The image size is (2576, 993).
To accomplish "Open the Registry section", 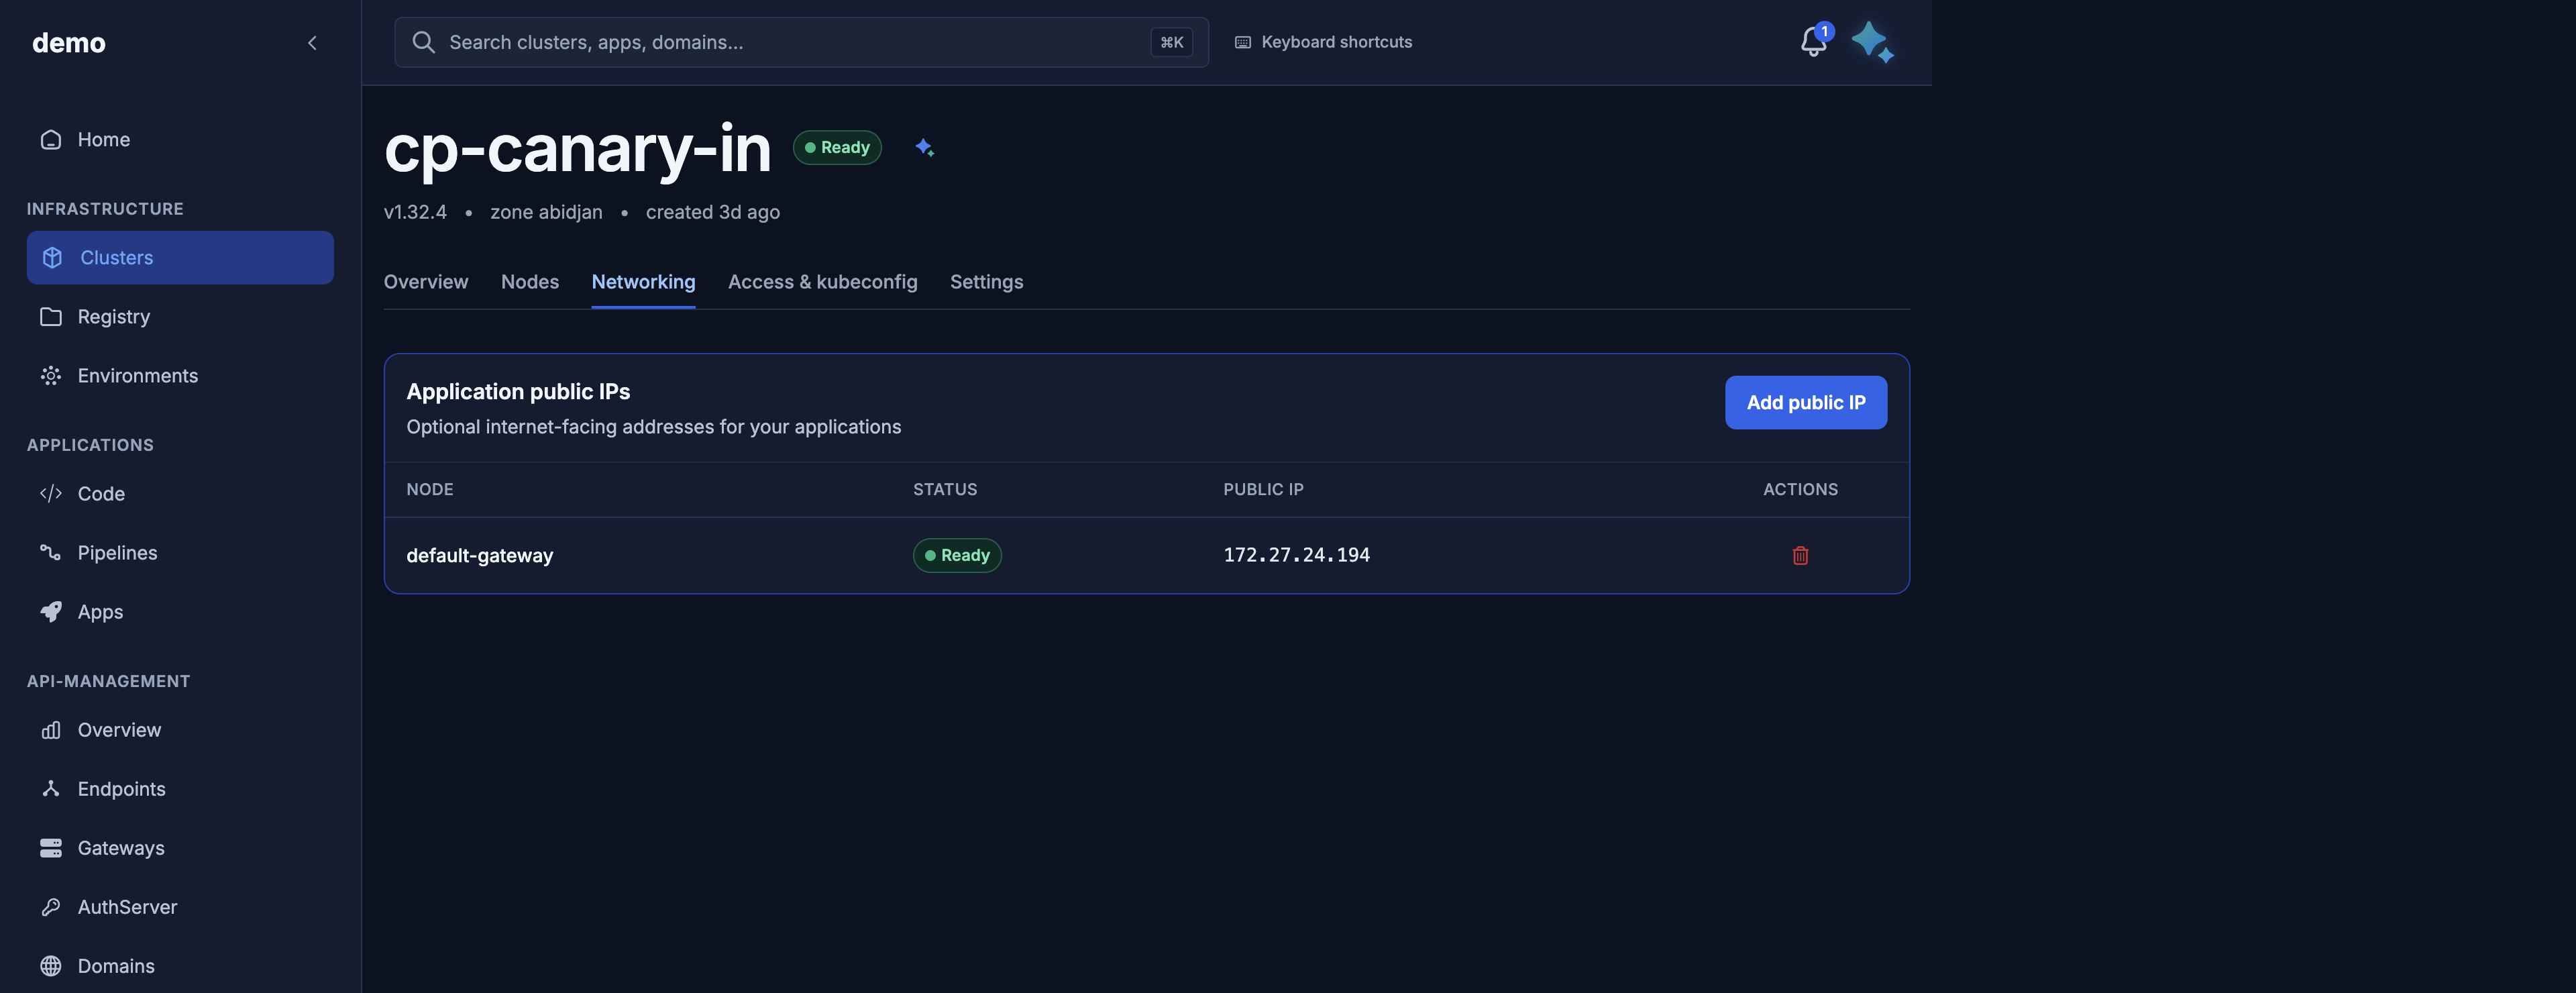I will 180,317.
